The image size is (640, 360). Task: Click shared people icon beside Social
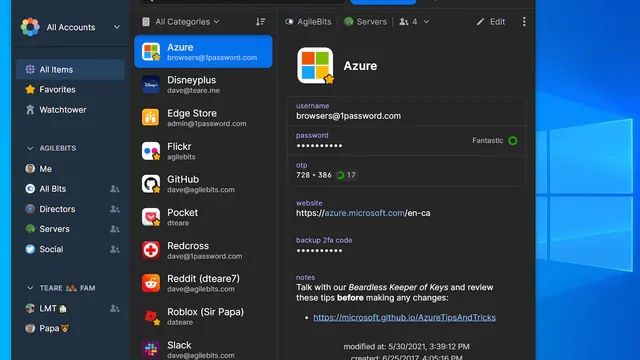tap(115, 249)
